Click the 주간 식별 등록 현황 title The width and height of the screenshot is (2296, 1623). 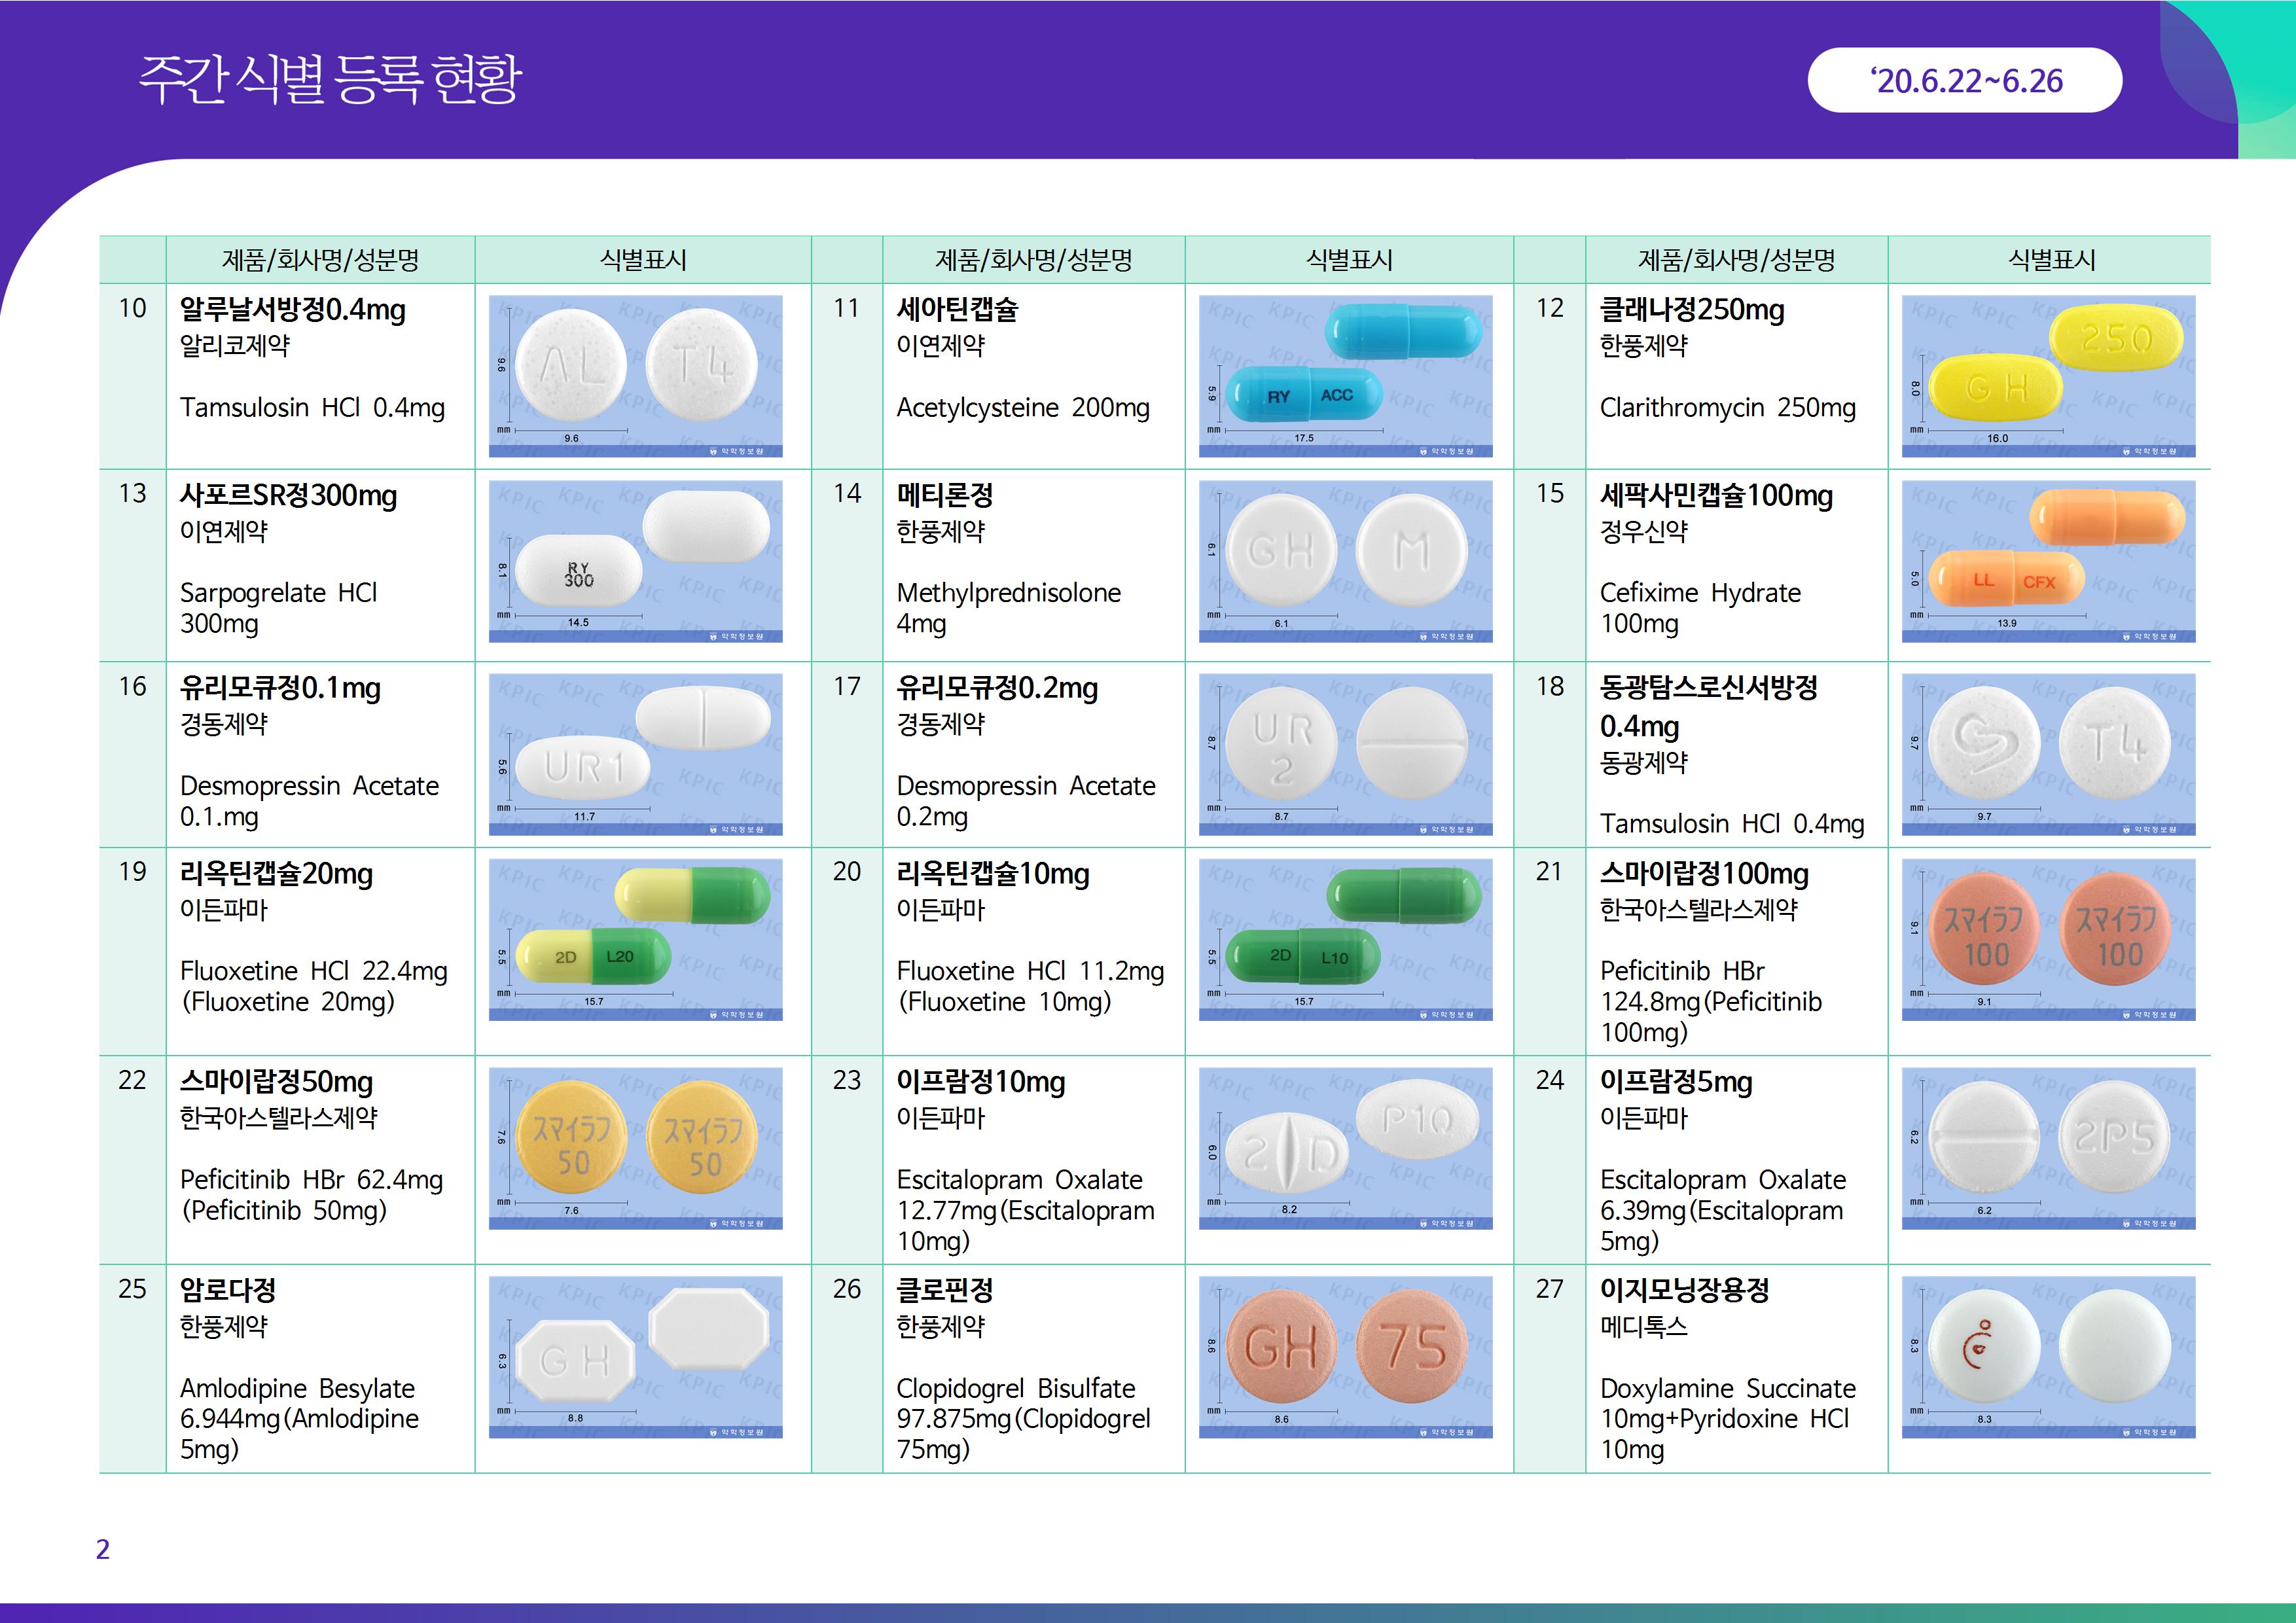(x=329, y=79)
